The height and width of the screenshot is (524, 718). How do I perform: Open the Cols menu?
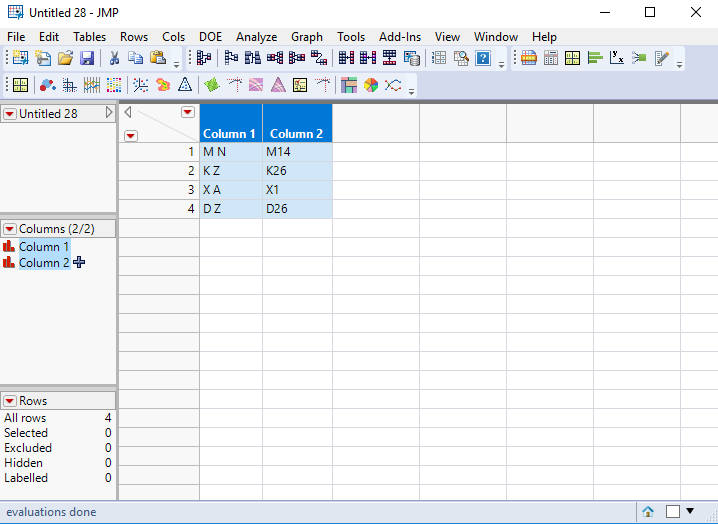tap(174, 37)
